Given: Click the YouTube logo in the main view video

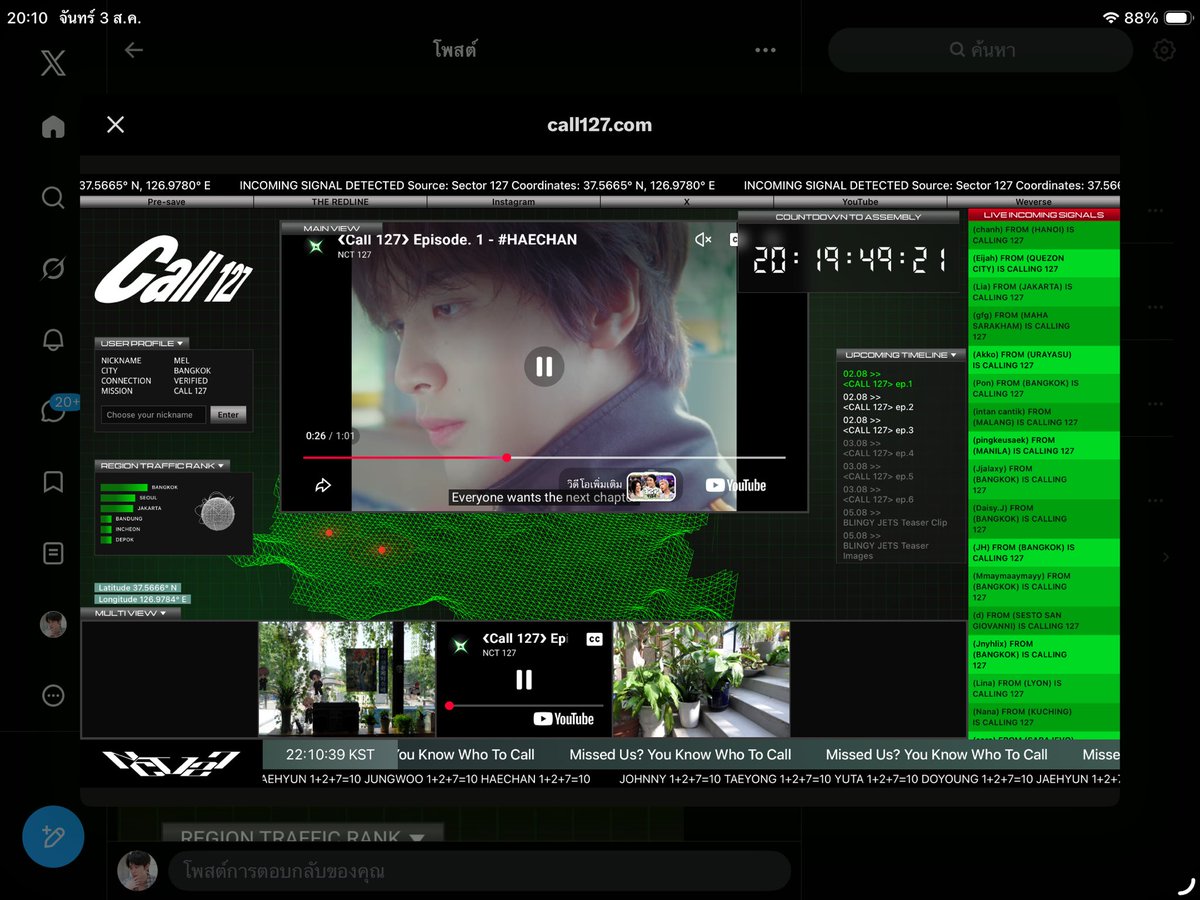Looking at the screenshot, I should coord(736,485).
